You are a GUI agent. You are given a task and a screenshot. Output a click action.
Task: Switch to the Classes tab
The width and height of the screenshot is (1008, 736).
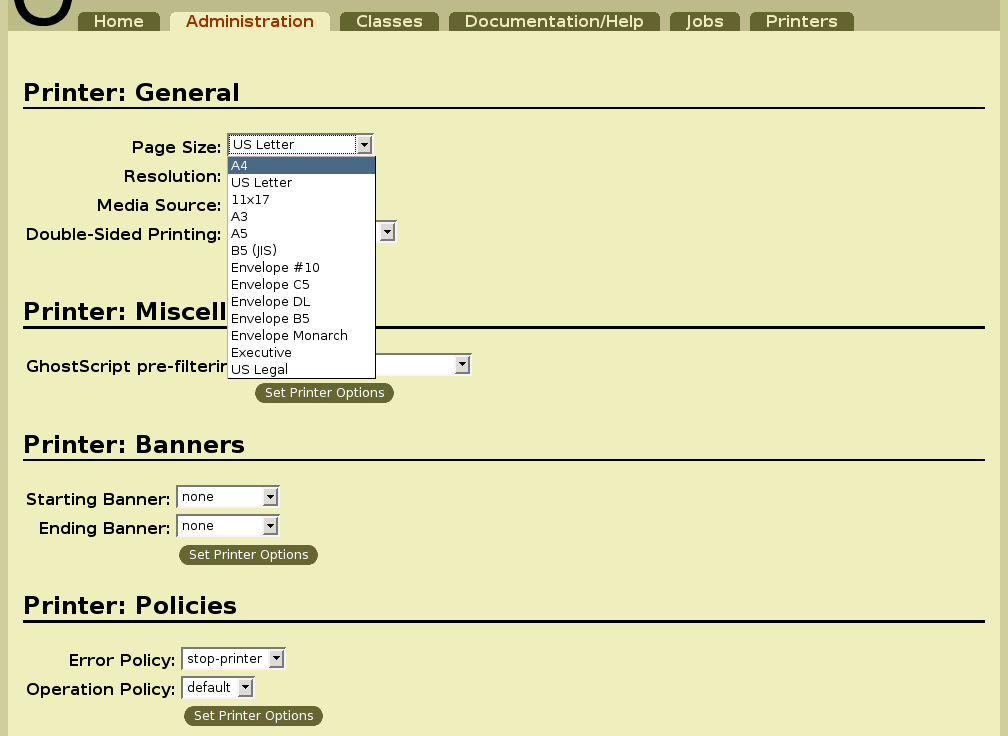(x=389, y=18)
